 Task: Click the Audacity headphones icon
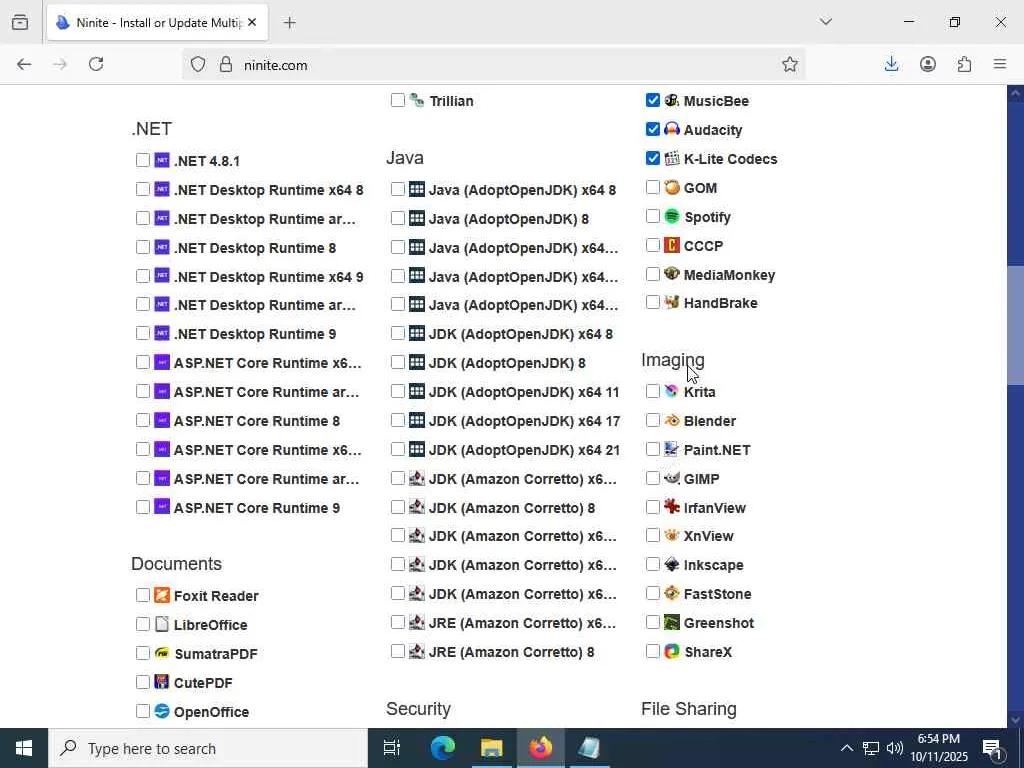671,129
